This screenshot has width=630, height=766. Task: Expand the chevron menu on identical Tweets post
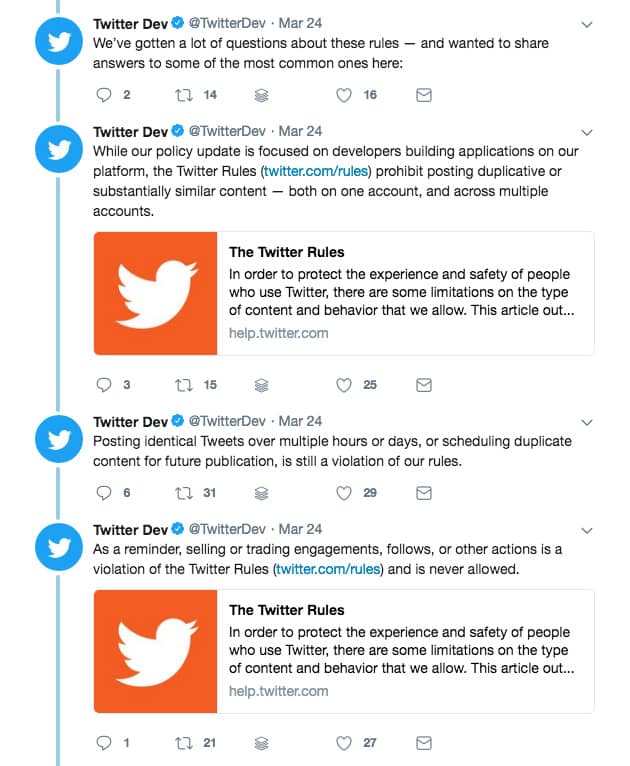click(587, 422)
